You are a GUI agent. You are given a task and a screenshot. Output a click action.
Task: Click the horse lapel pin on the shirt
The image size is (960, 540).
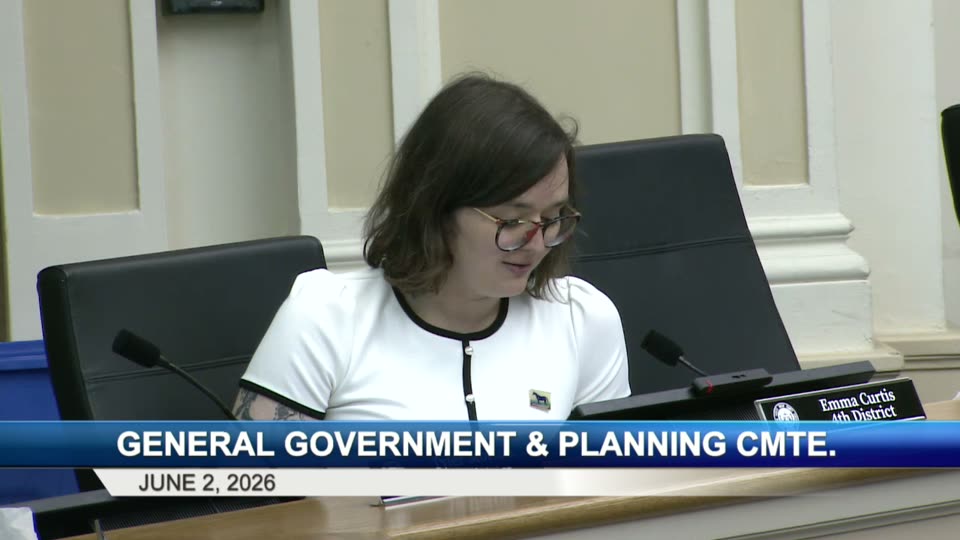(x=540, y=400)
